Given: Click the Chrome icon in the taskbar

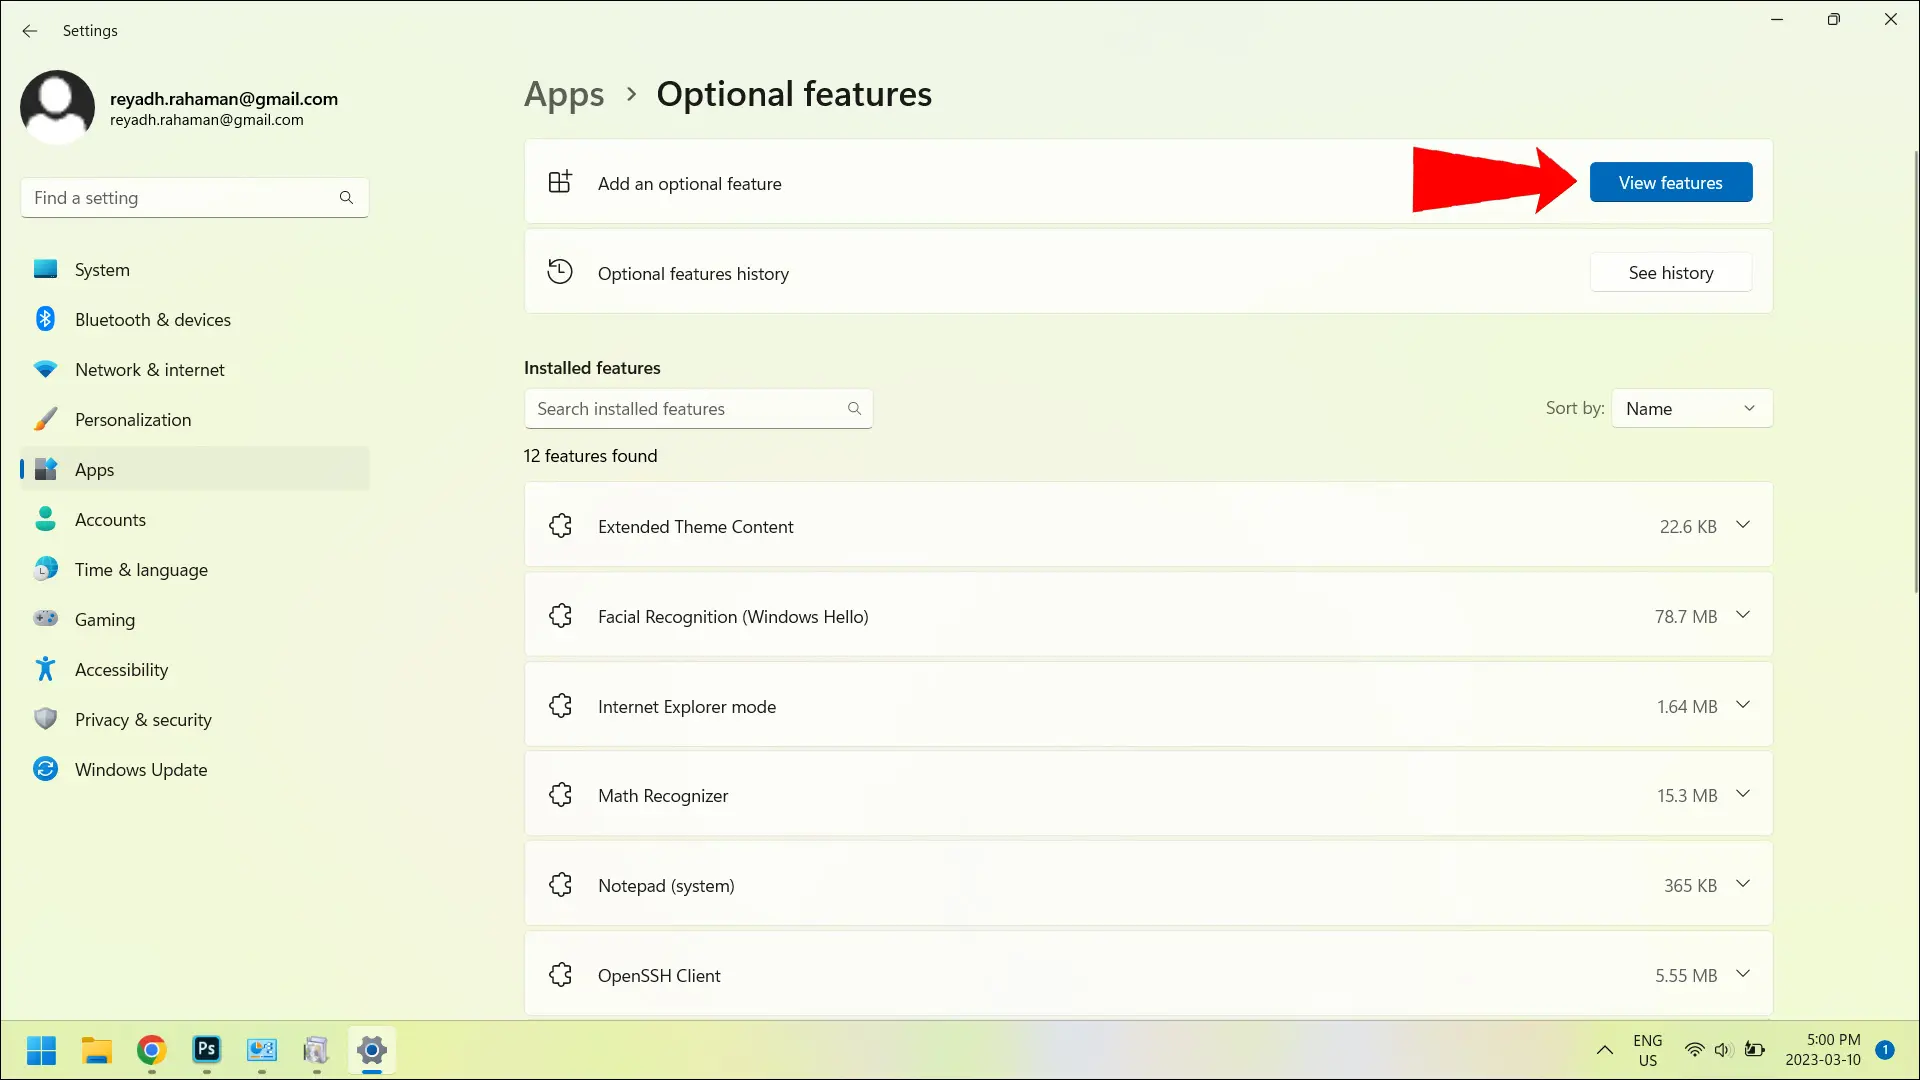Looking at the screenshot, I should pos(150,1050).
